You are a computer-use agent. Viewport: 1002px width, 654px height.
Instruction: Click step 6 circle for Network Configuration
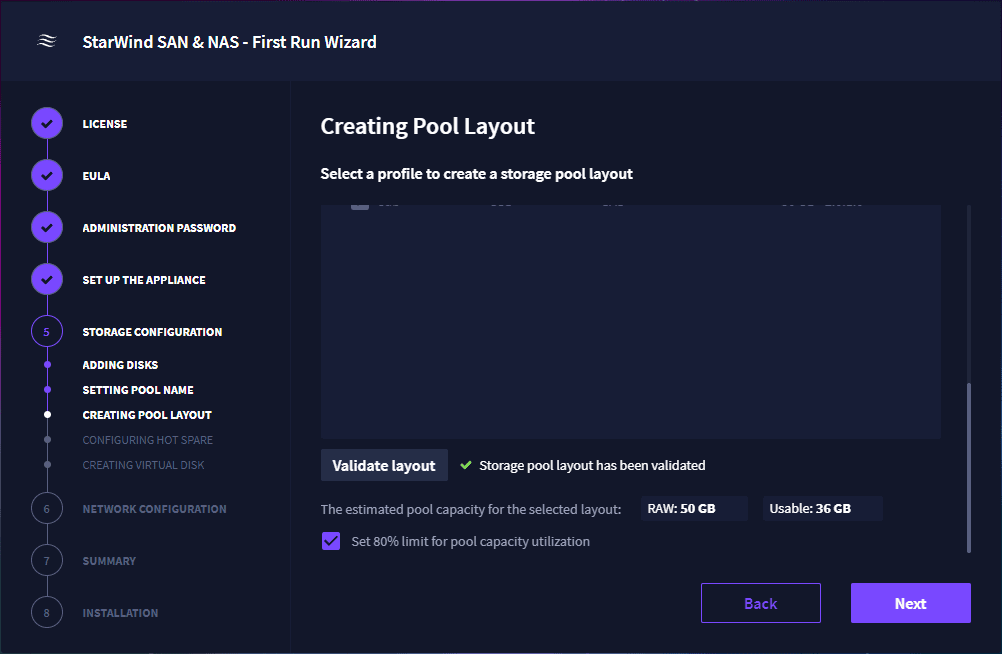coord(47,509)
